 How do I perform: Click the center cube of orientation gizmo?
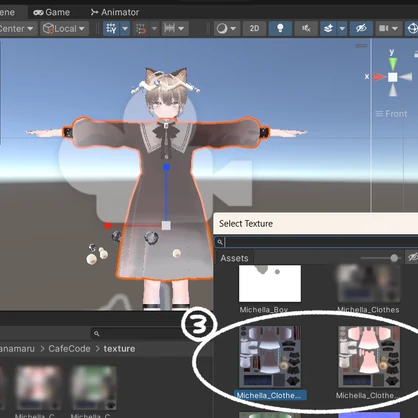pyautogui.click(x=393, y=77)
